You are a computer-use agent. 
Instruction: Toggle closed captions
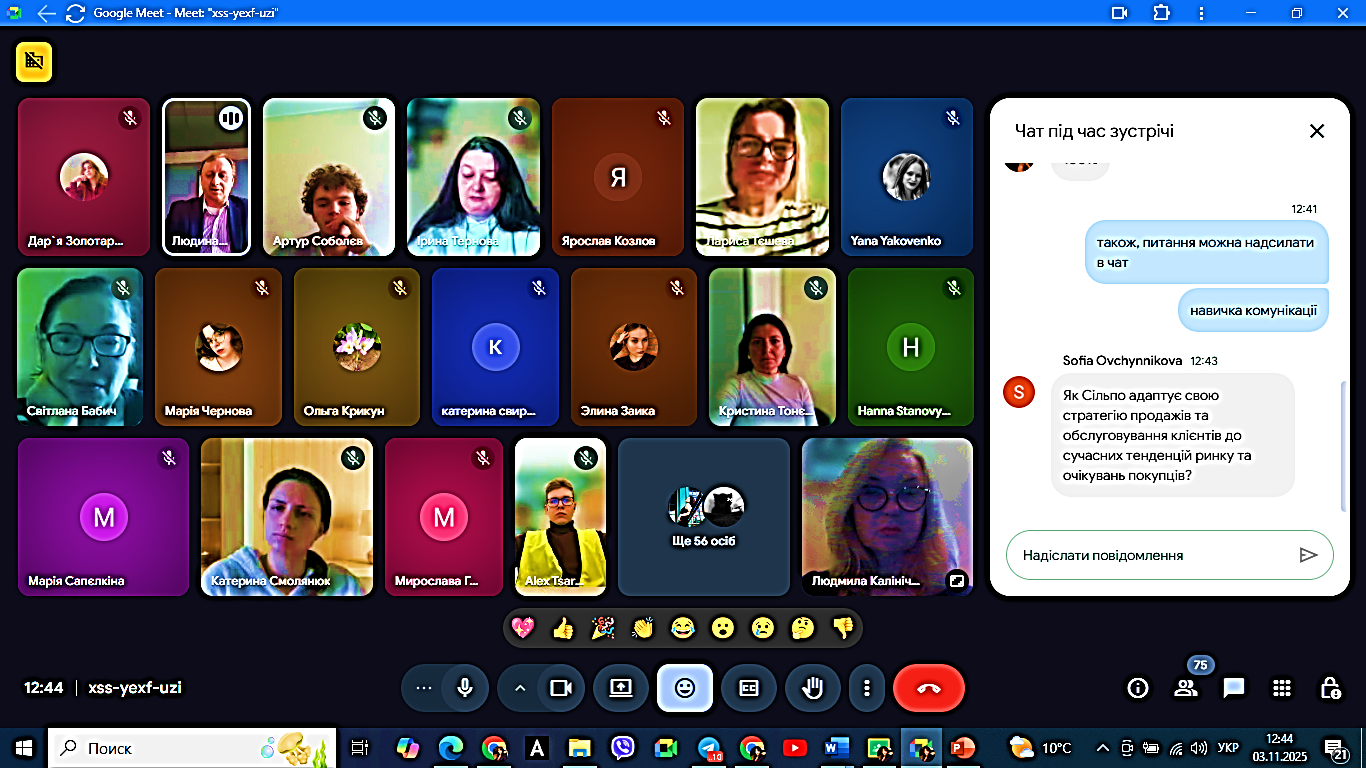[749, 688]
